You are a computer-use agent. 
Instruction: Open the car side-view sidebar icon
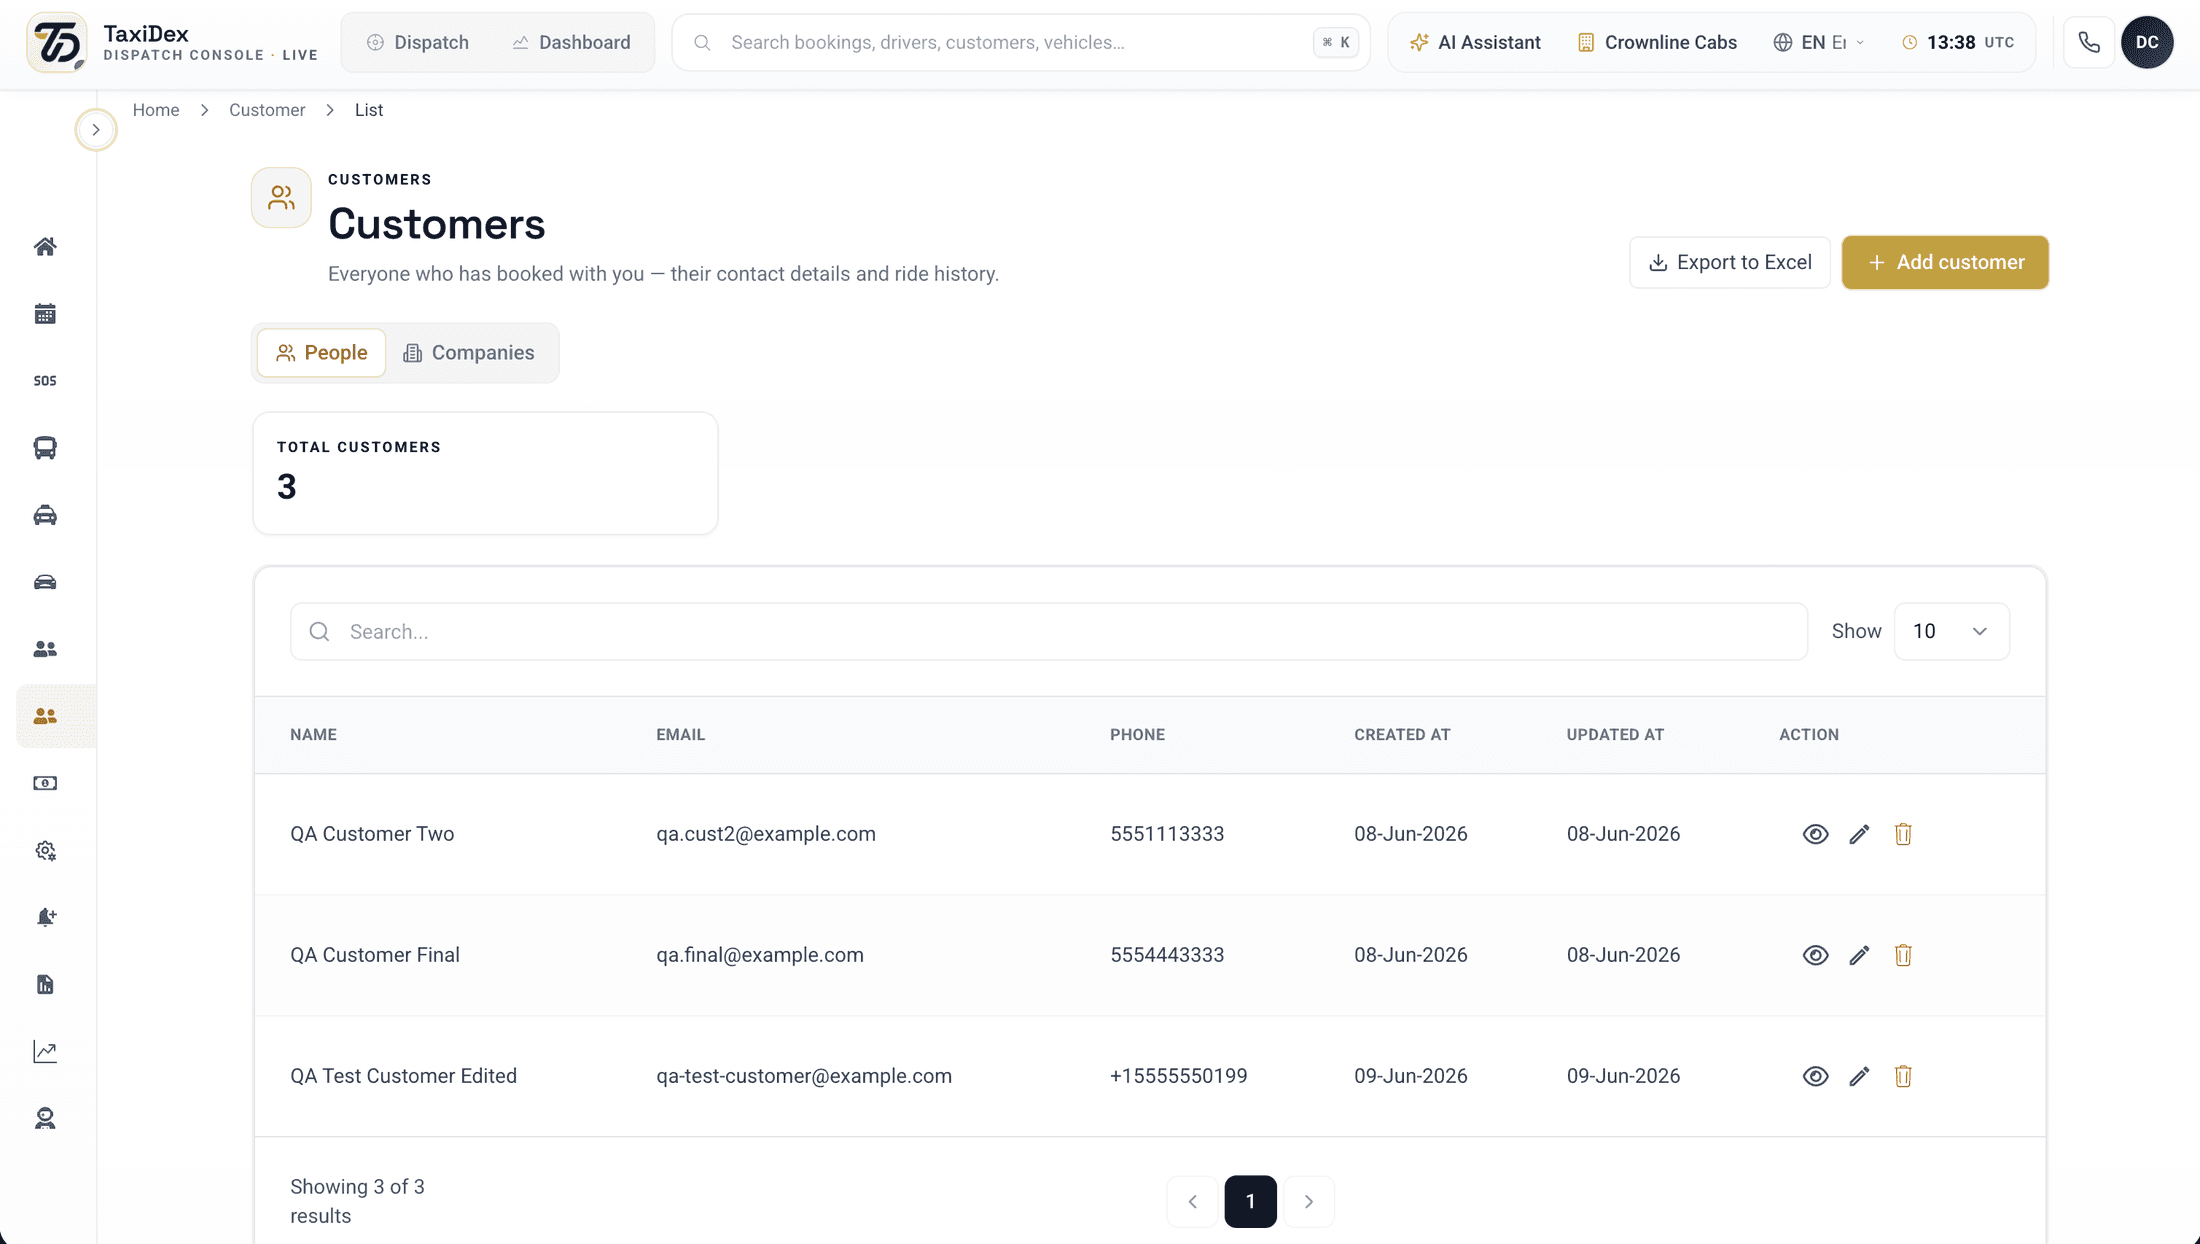click(45, 582)
